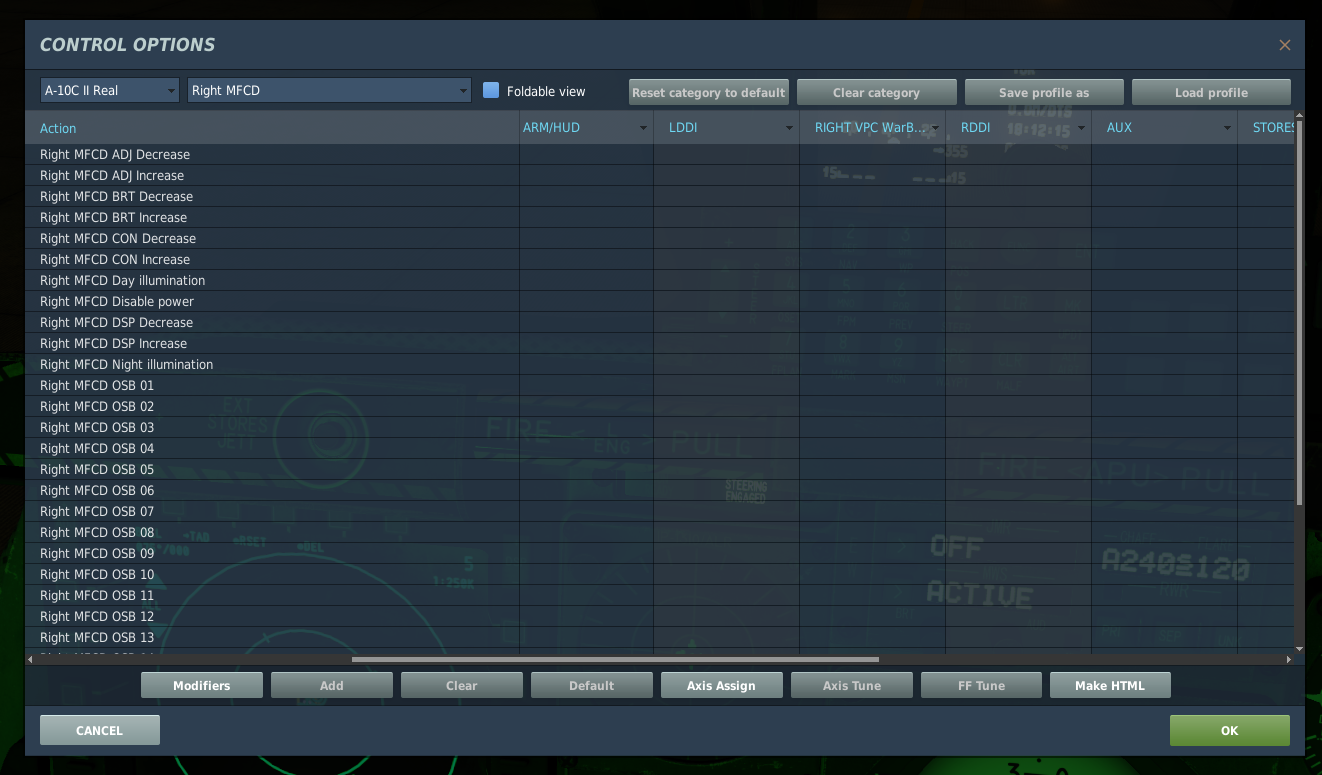
Task: Select the Right MFCD OSB 05 row
Action: coord(97,470)
